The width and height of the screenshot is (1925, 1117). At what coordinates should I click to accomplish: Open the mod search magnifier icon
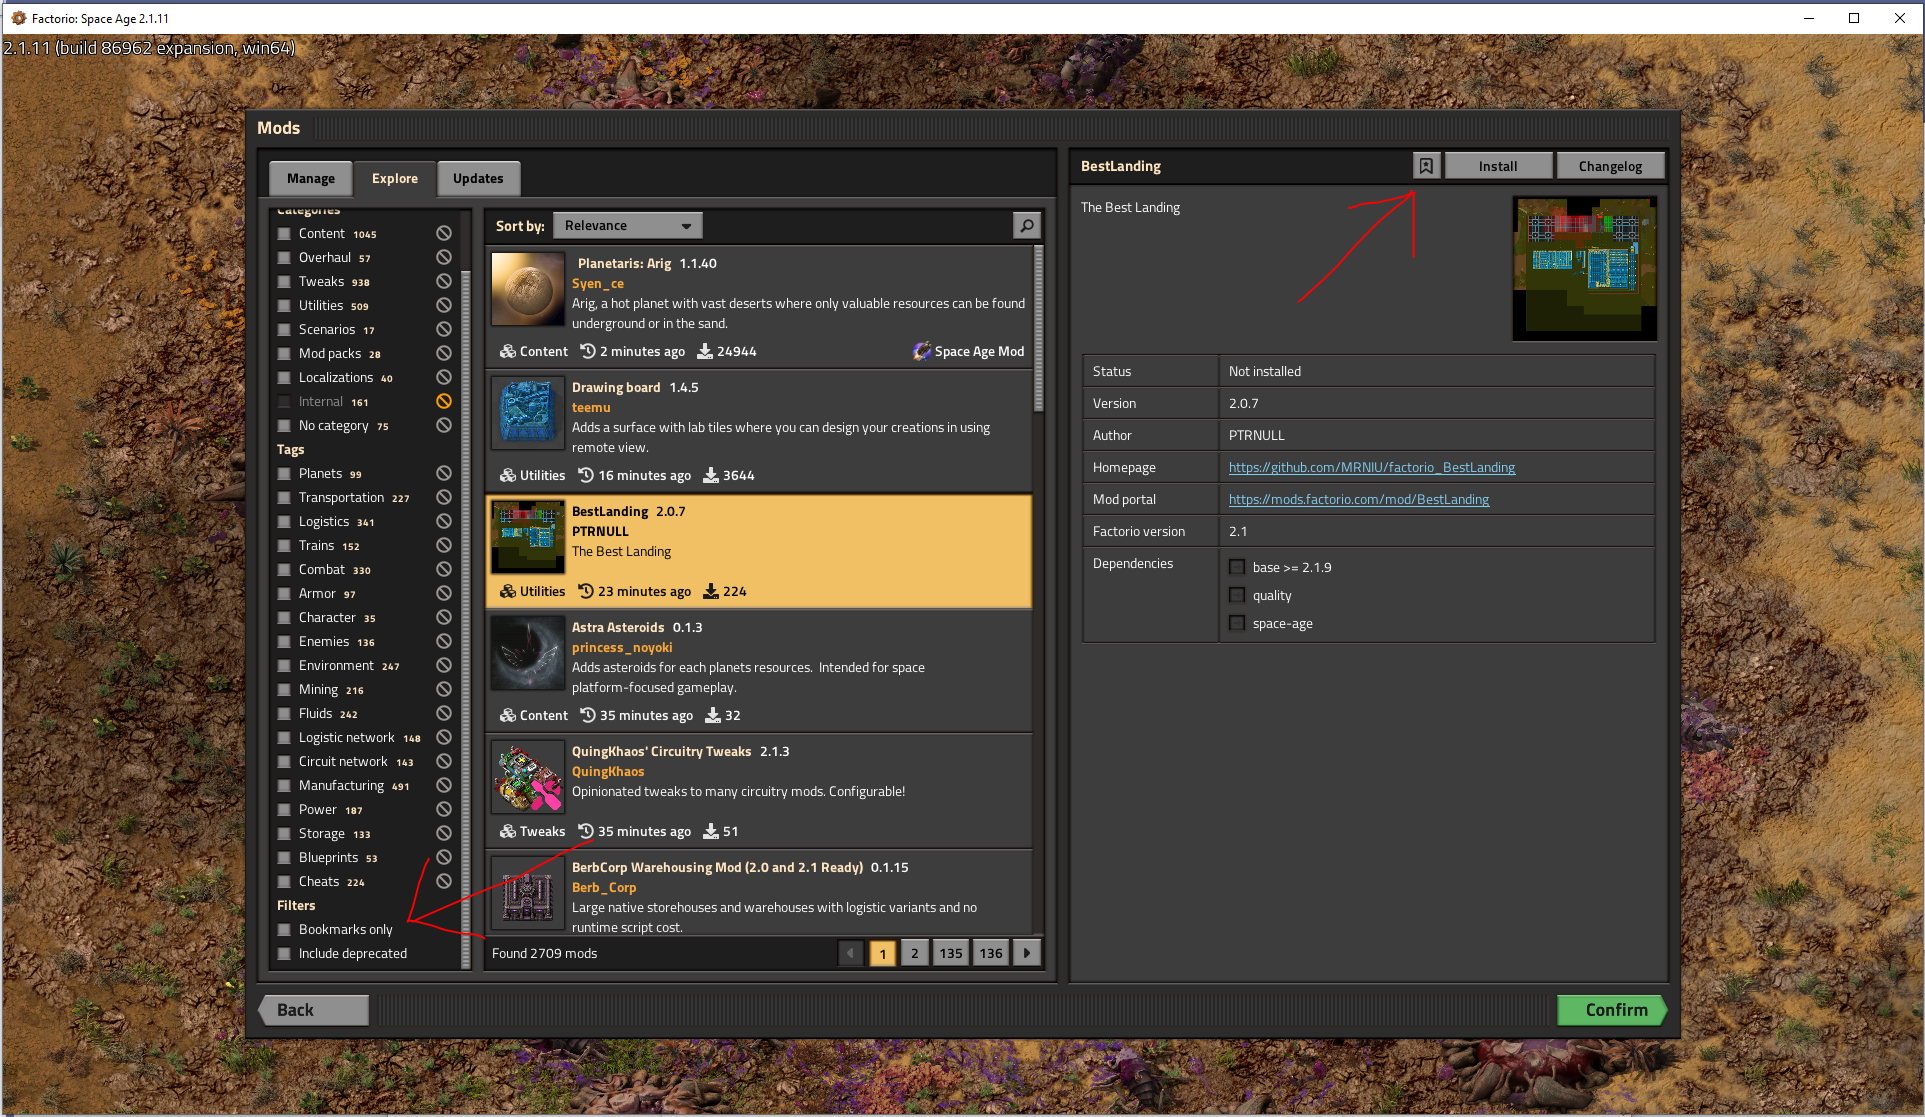pyautogui.click(x=1026, y=225)
